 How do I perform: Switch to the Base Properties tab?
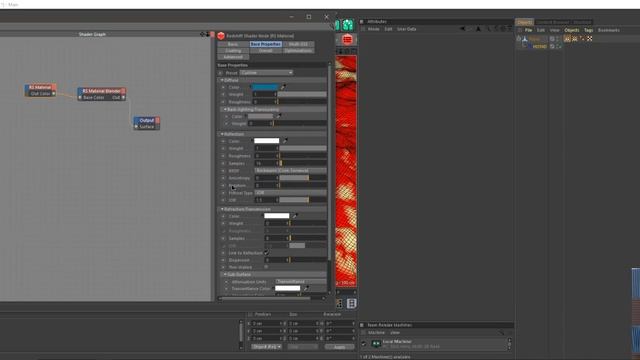(265, 44)
